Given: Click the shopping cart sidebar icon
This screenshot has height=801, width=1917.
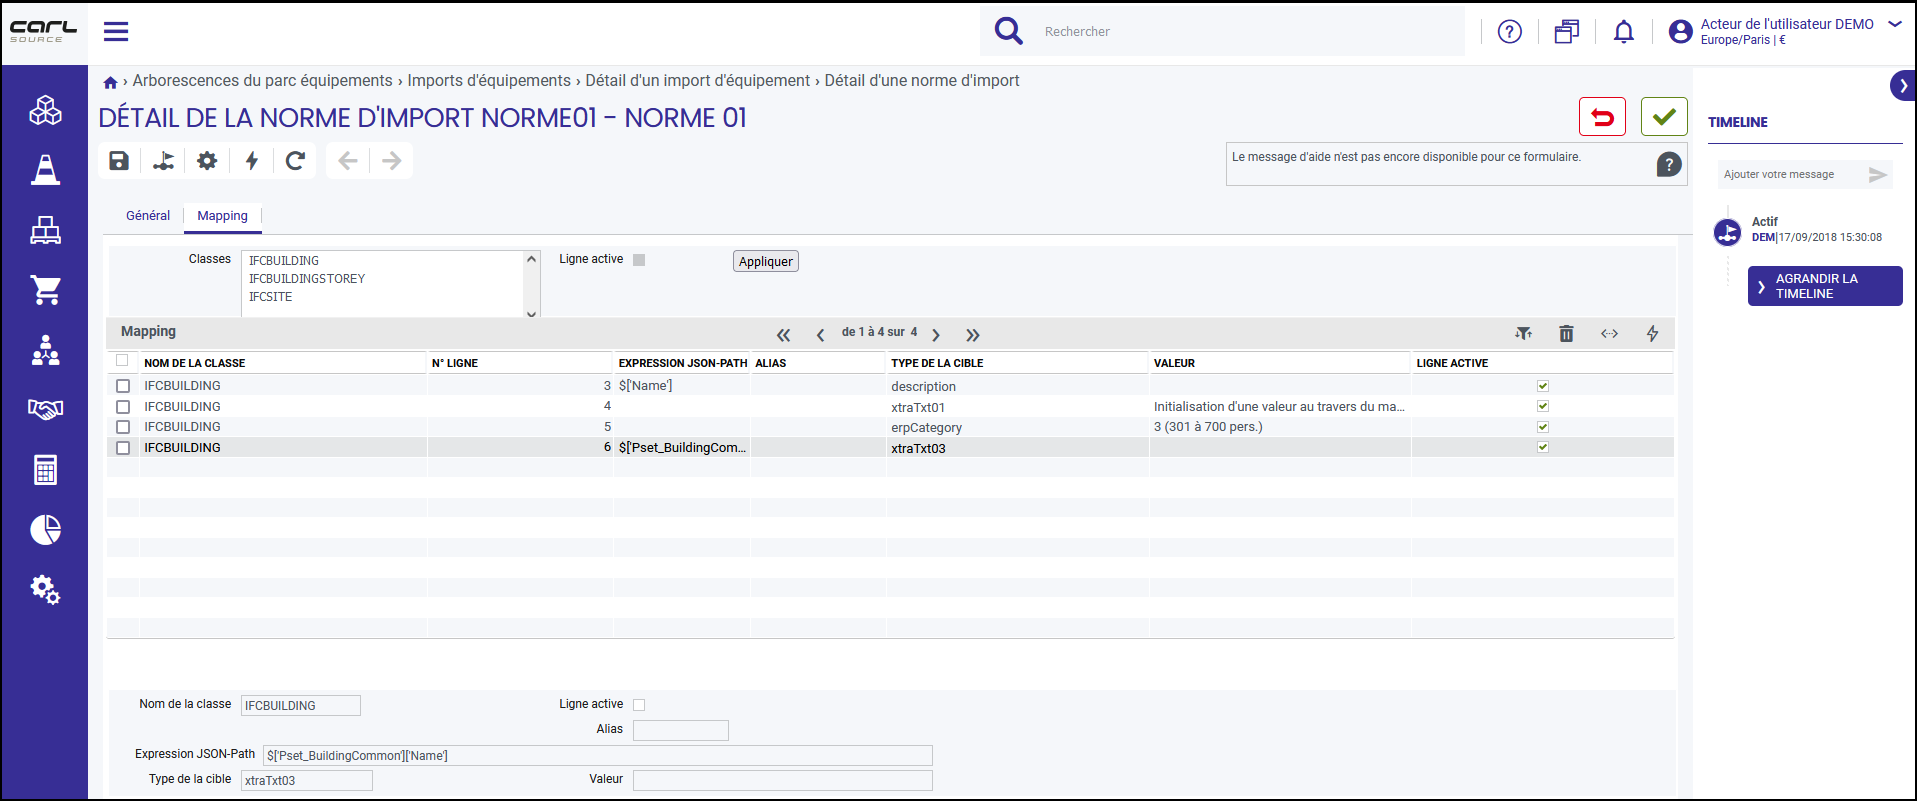Looking at the screenshot, I should click(45, 290).
